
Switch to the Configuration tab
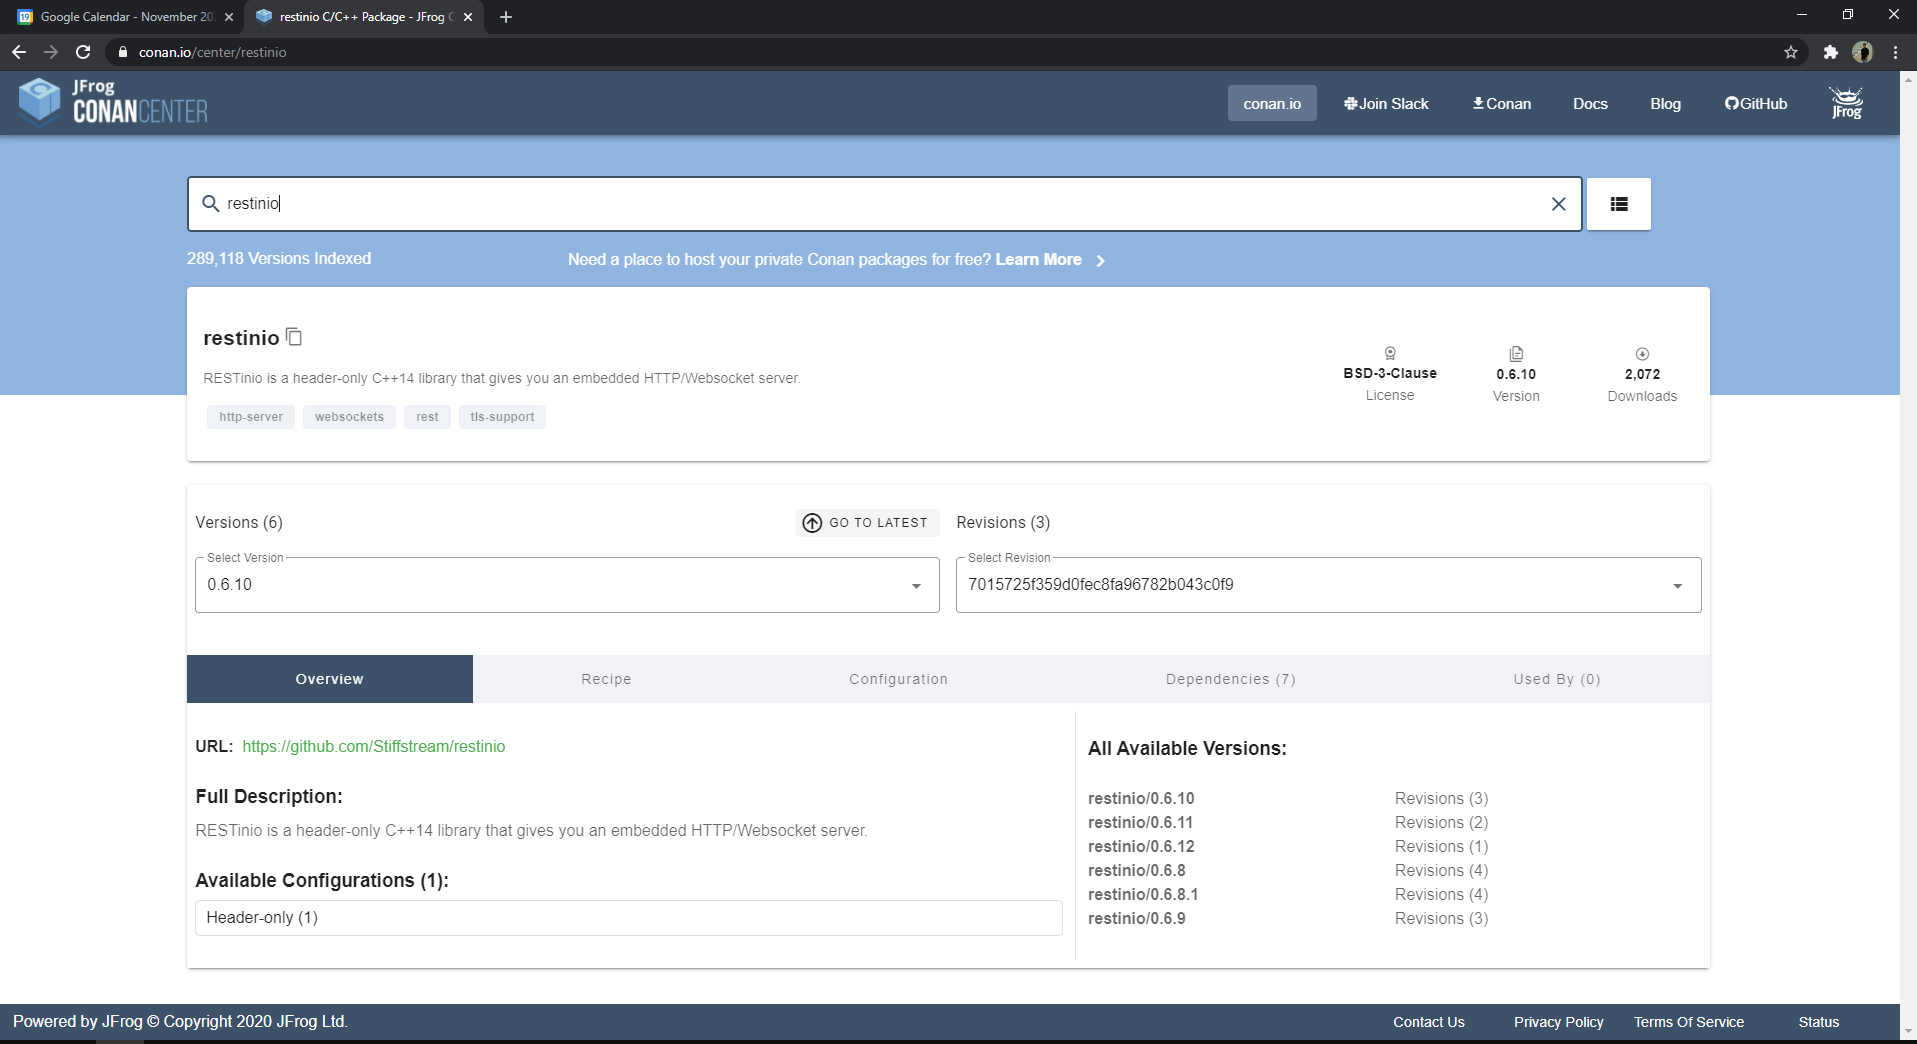pyautogui.click(x=898, y=679)
